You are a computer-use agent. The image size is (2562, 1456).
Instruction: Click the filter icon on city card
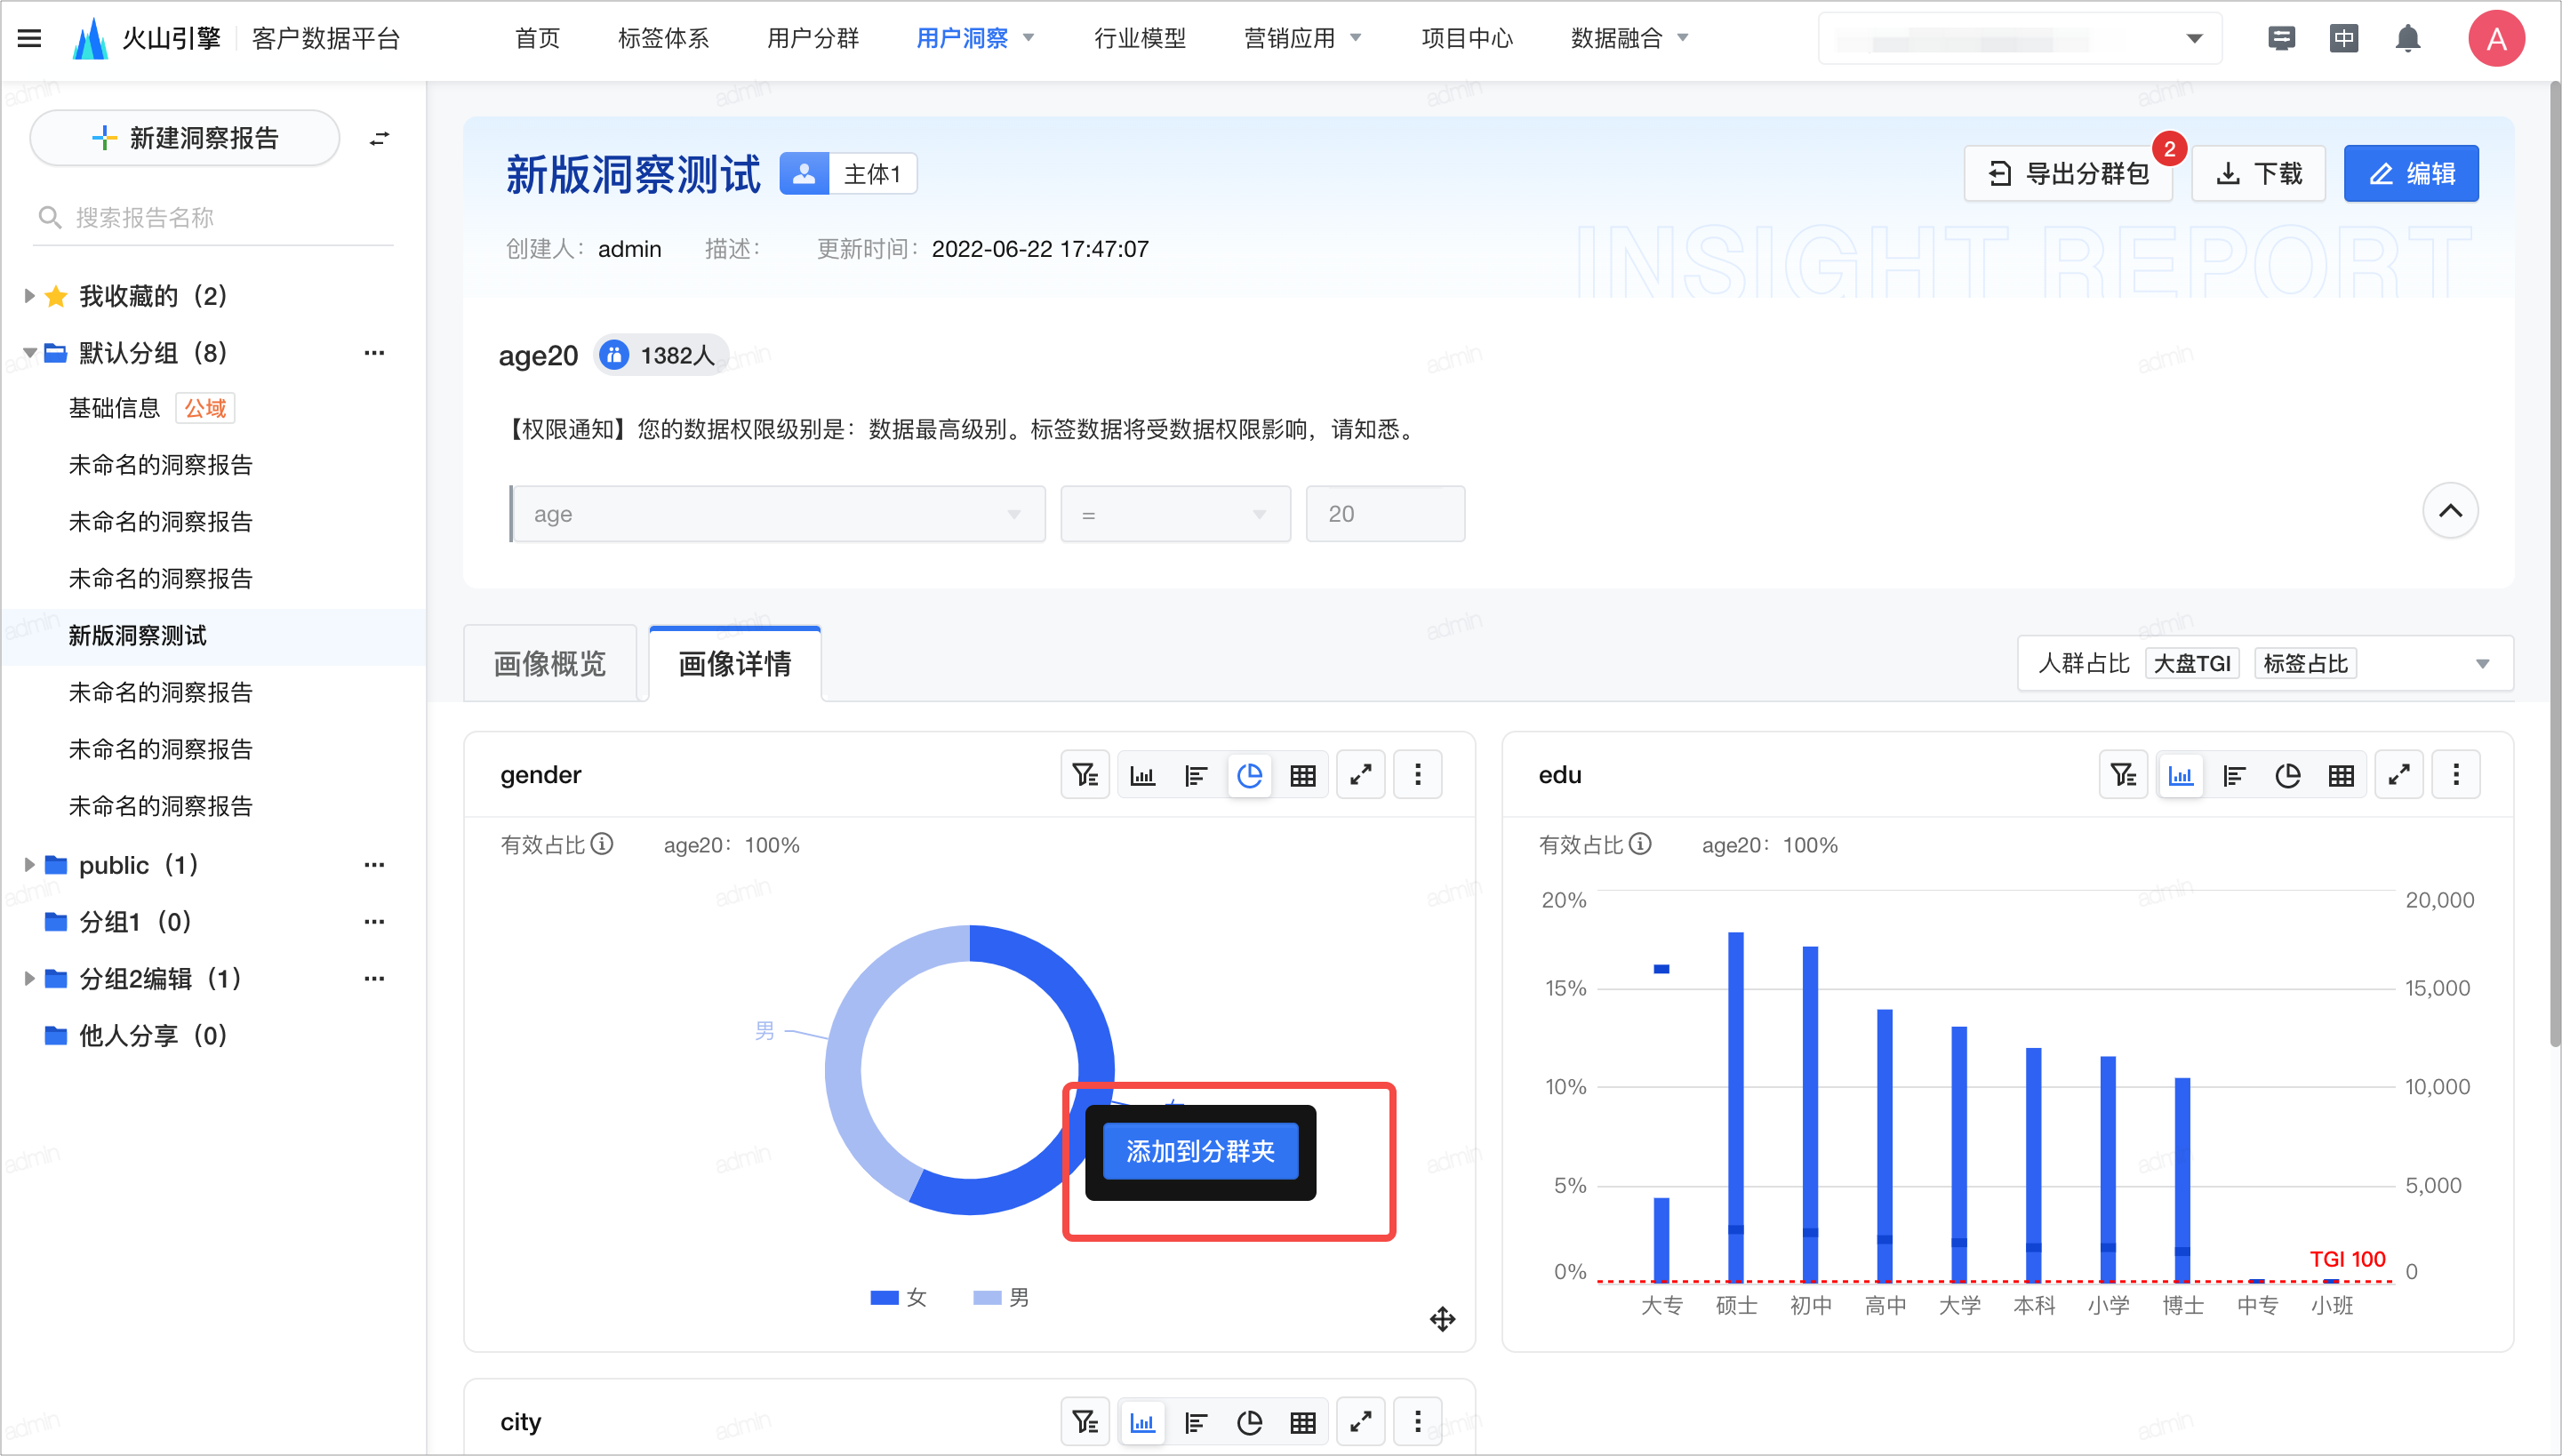coord(1085,1421)
